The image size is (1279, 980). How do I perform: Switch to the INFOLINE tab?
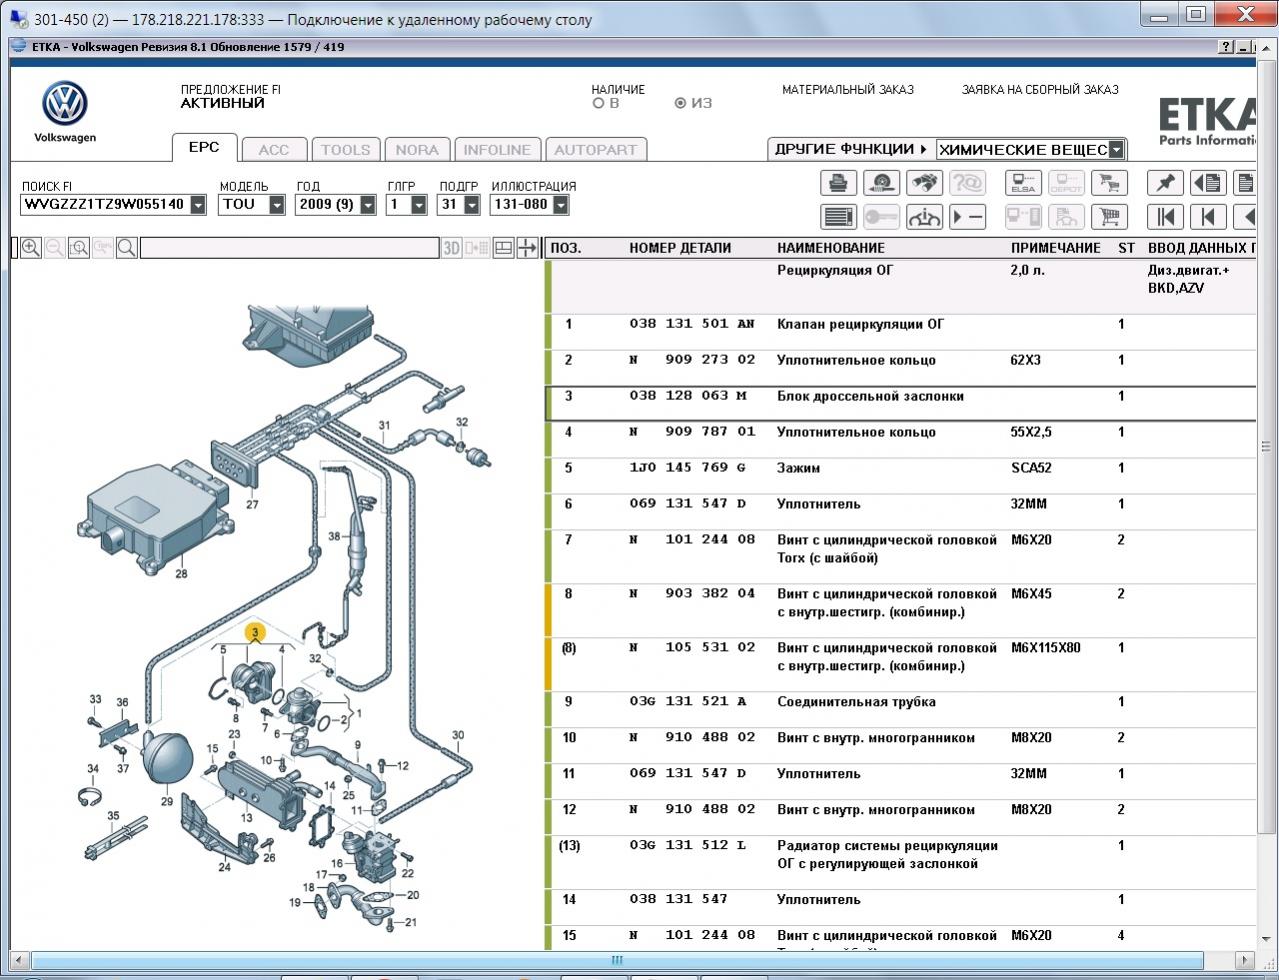tap(497, 150)
